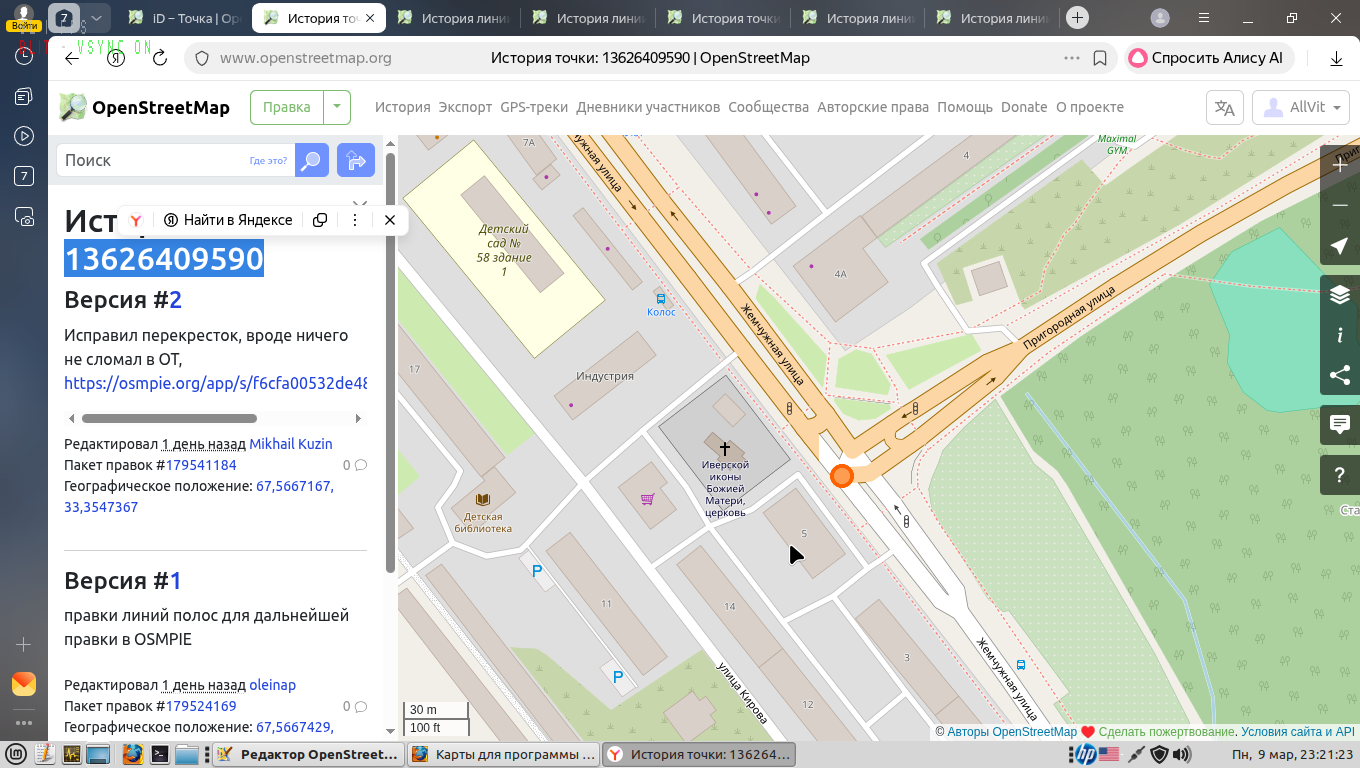Open the AllVit user account dropdown
Viewport: 1360px width, 768px height.
[x=1301, y=108]
